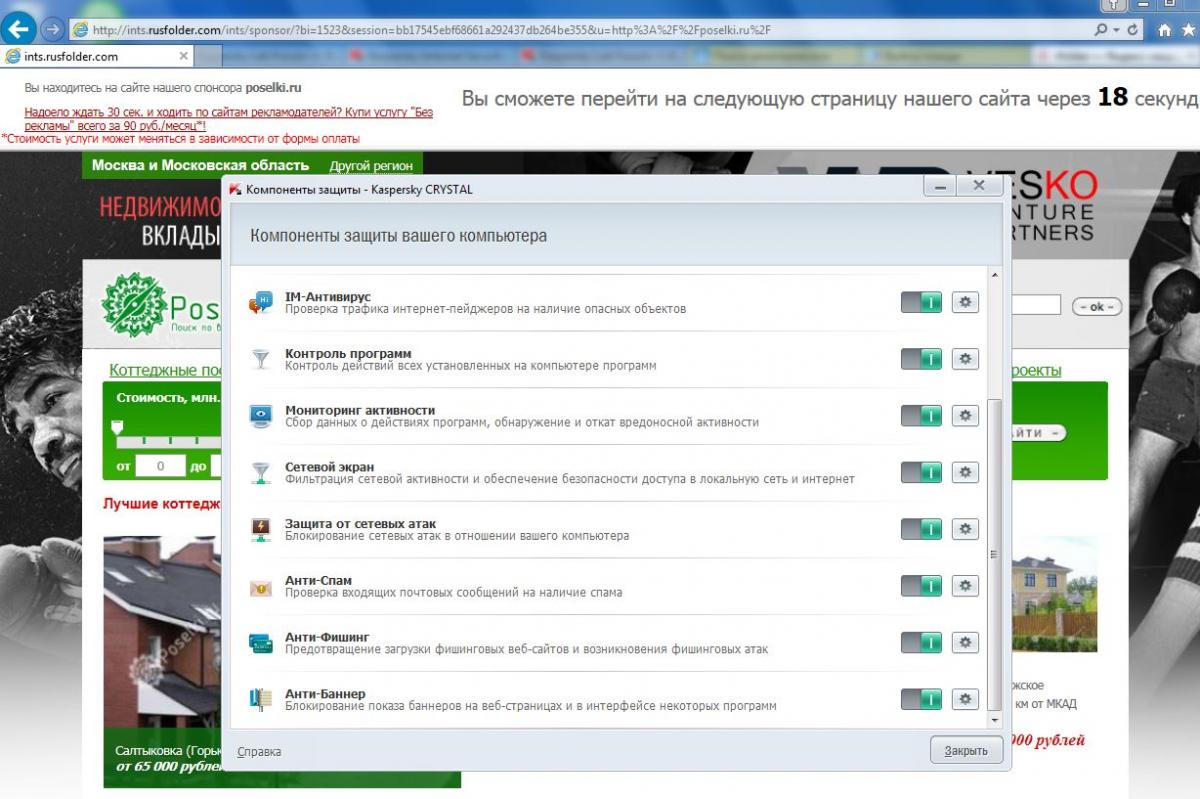
Task: Turn off Защита от сетевых атак switch
Action: (x=921, y=528)
